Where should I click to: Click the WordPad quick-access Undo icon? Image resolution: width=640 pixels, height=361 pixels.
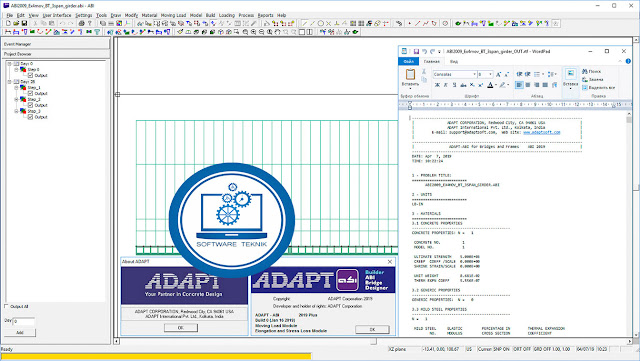click(x=424, y=51)
